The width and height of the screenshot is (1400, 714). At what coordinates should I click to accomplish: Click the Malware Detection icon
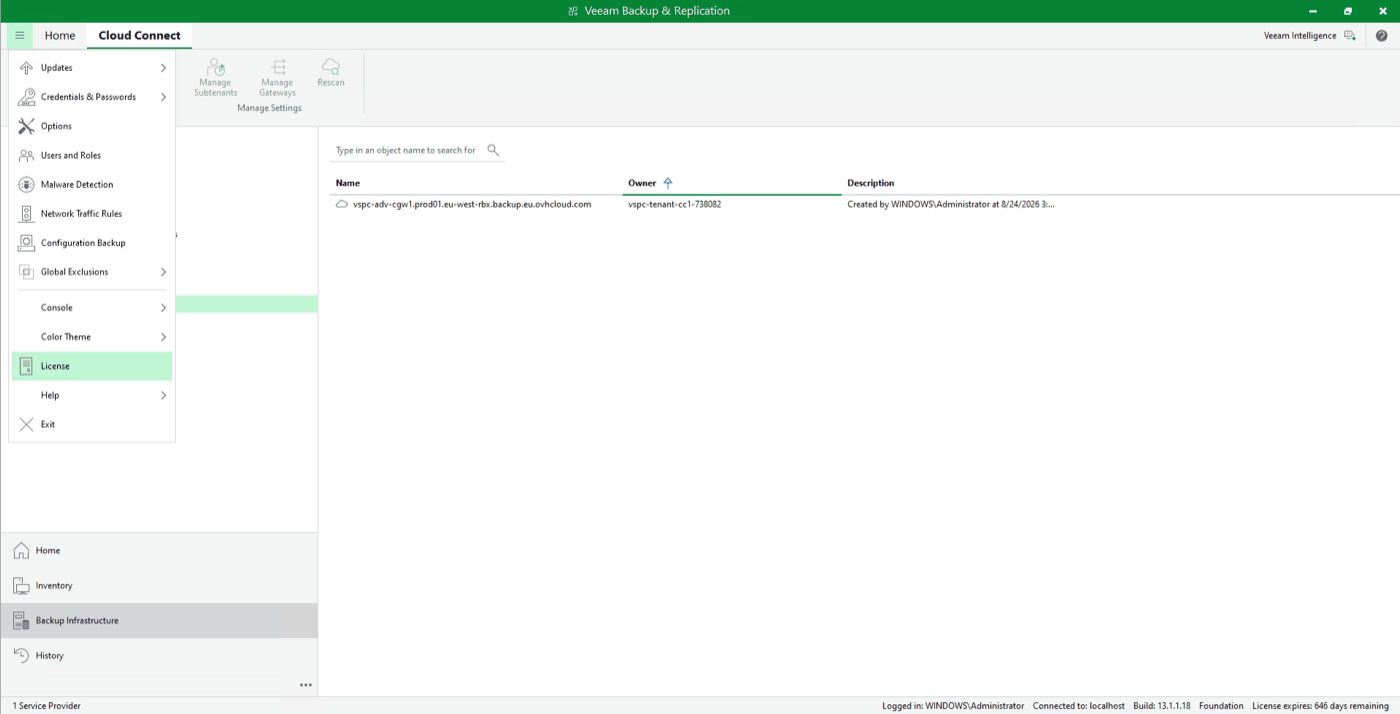pos(26,184)
